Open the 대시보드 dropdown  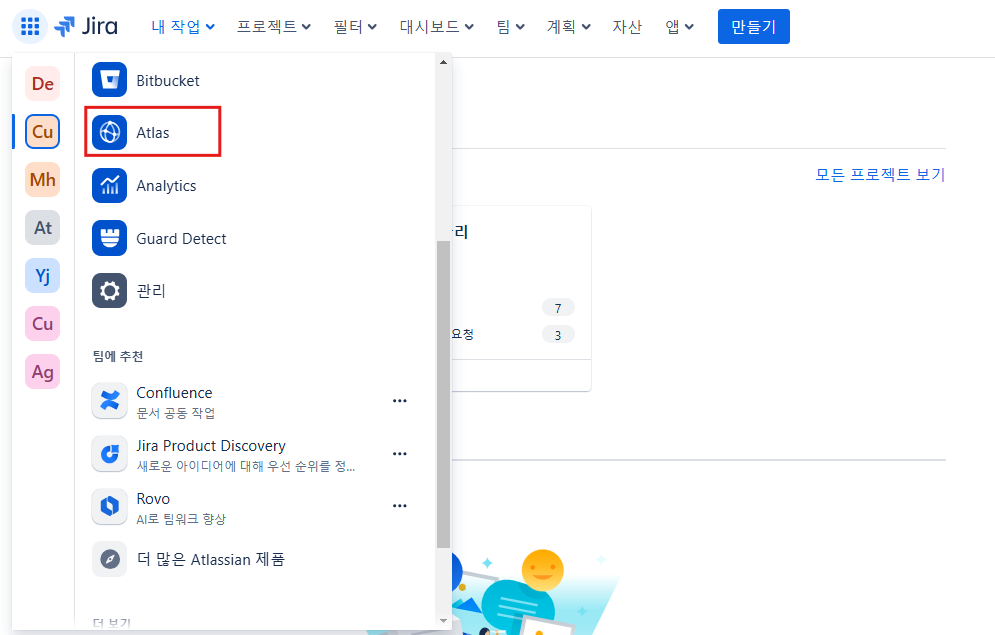point(437,27)
